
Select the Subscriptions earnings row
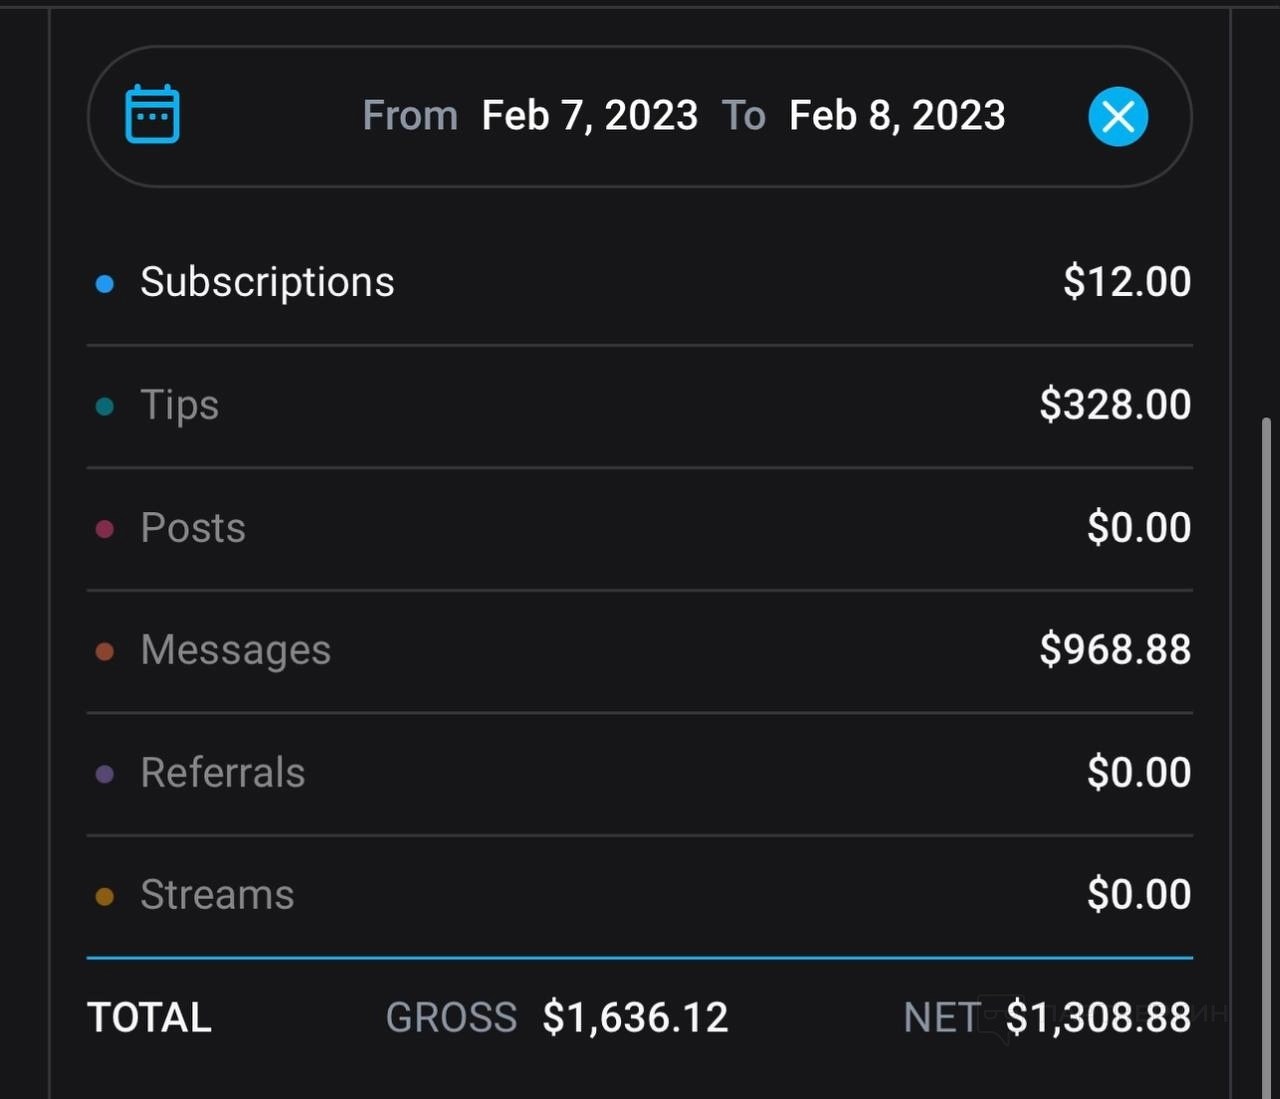point(267,282)
